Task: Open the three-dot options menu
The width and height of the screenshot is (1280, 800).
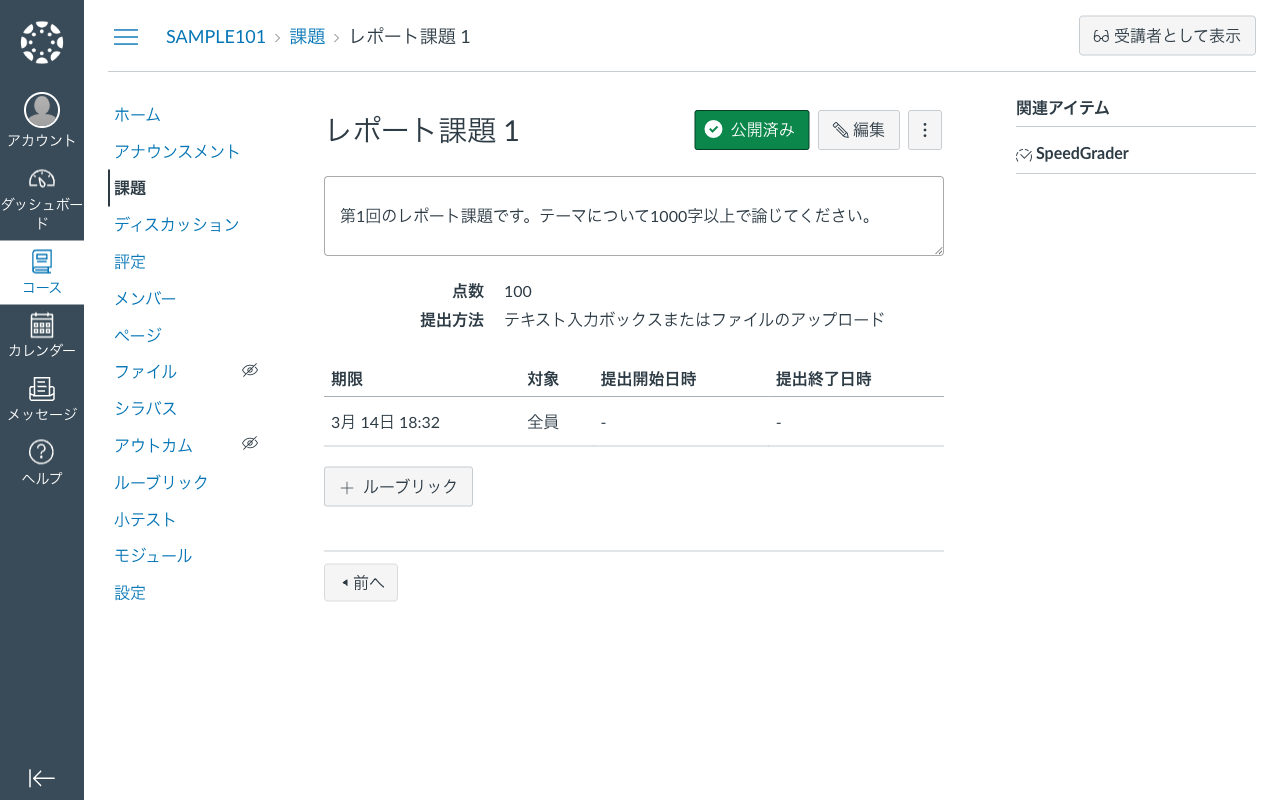Action: click(924, 129)
